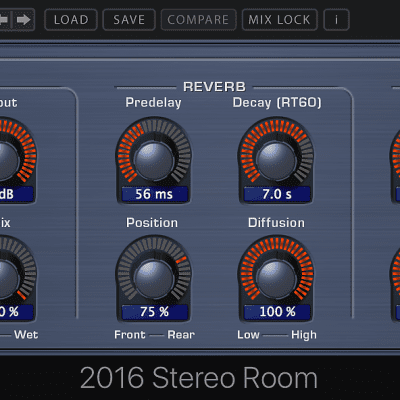
Task: Click the Front label under Position
Action: (130, 335)
